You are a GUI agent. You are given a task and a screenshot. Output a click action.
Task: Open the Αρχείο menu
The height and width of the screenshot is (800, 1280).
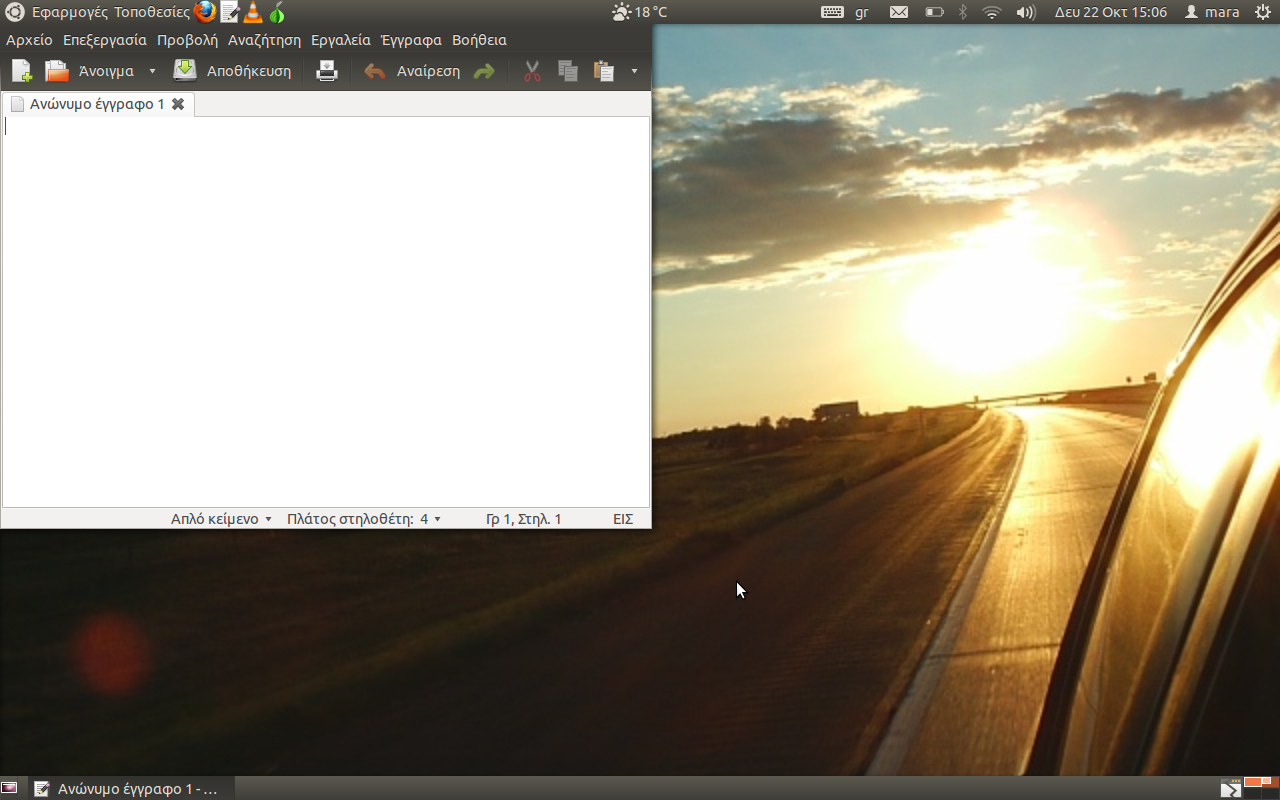[x=29, y=40]
